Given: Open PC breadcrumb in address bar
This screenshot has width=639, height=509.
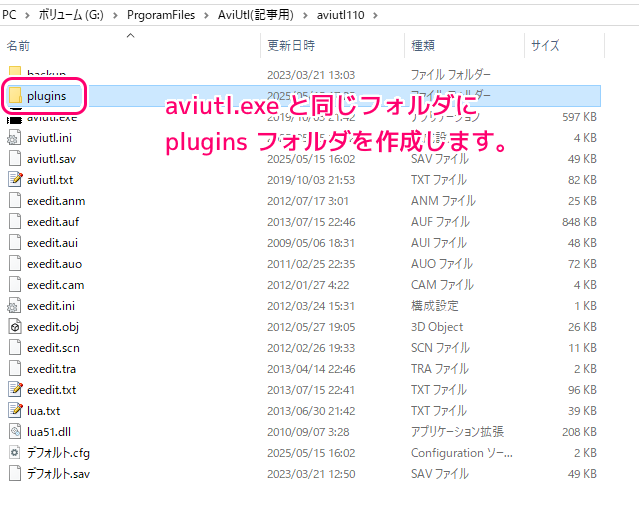Looking at the screenshot, I should coord(9,15).
